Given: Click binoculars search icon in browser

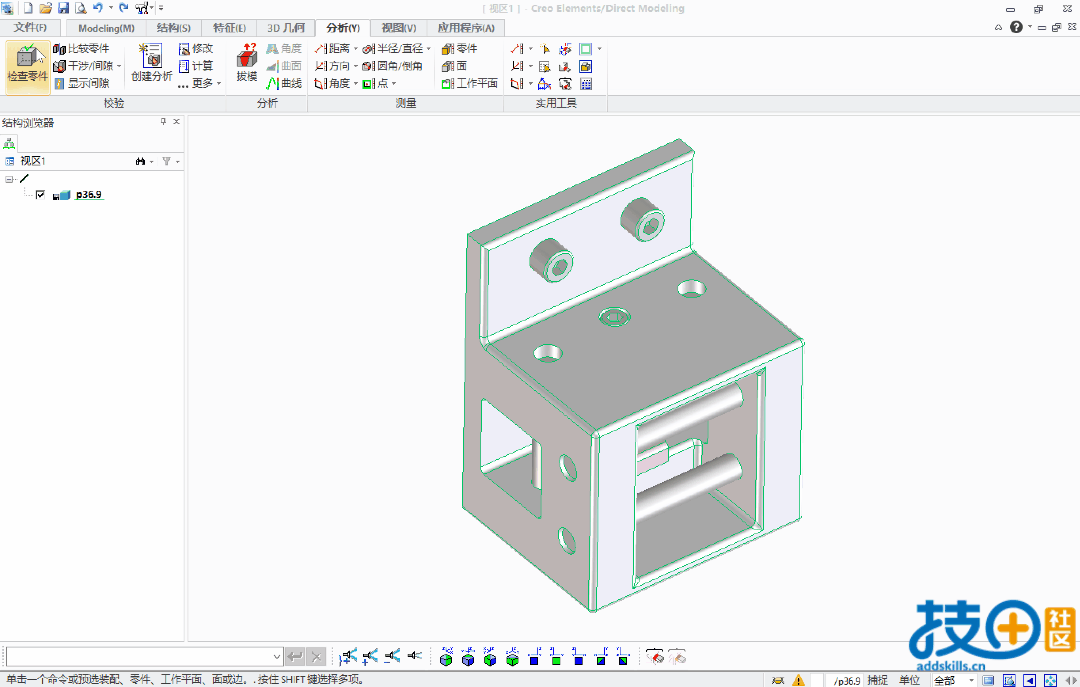Looking at the screenshot, I should point(141,161).
